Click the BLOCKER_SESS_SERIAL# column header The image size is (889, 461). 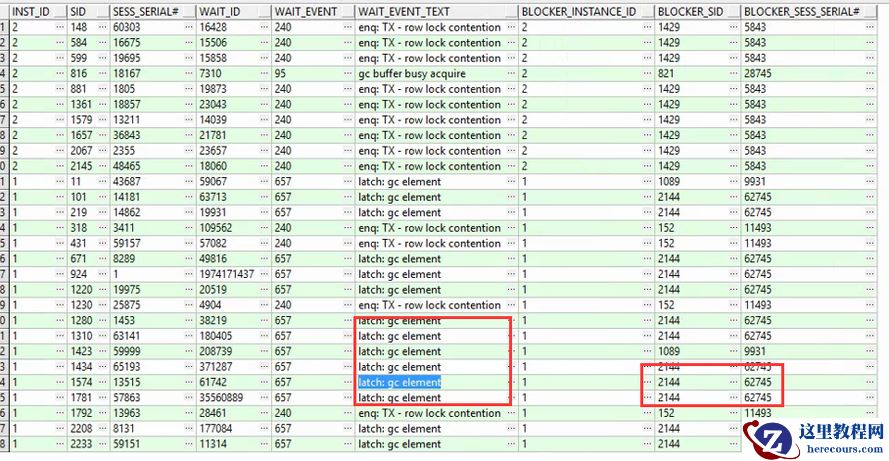click(x=809, y=11)
